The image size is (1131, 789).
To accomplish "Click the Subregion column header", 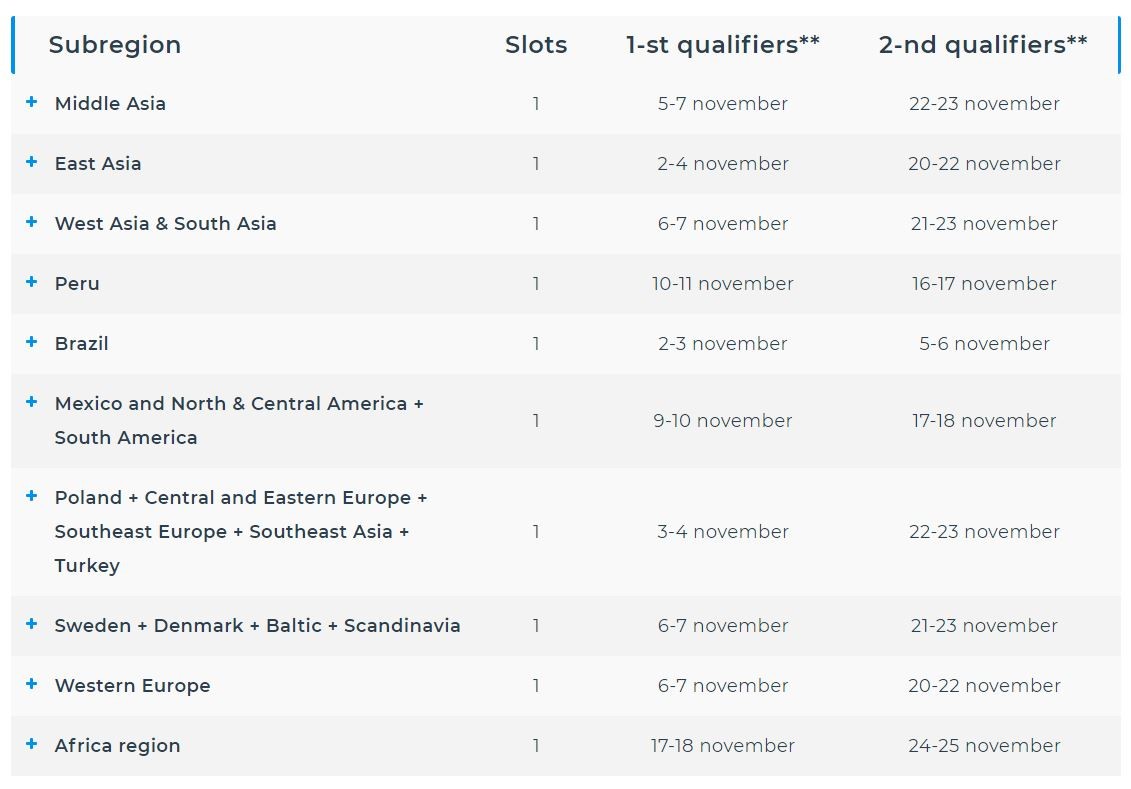I will coord(115,45).
